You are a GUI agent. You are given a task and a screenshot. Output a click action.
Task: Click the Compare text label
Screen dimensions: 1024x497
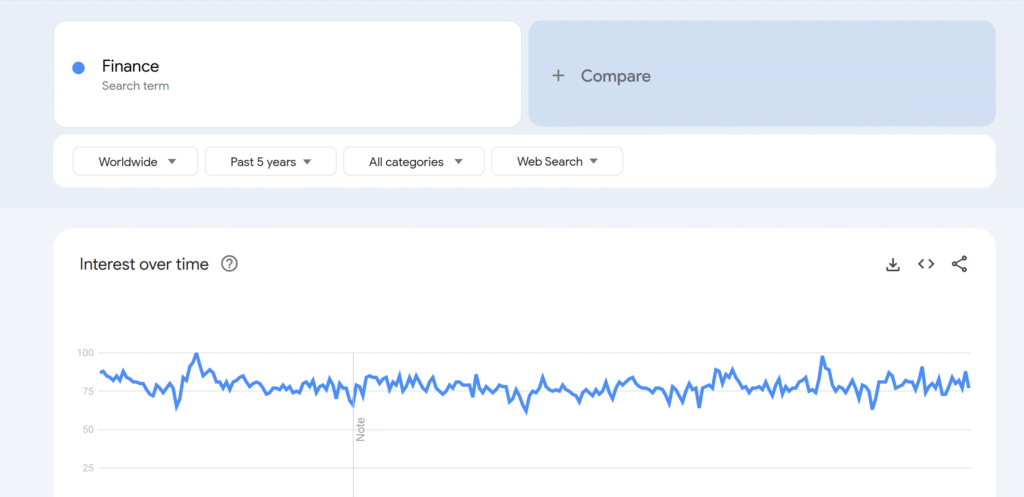[615, 76]
